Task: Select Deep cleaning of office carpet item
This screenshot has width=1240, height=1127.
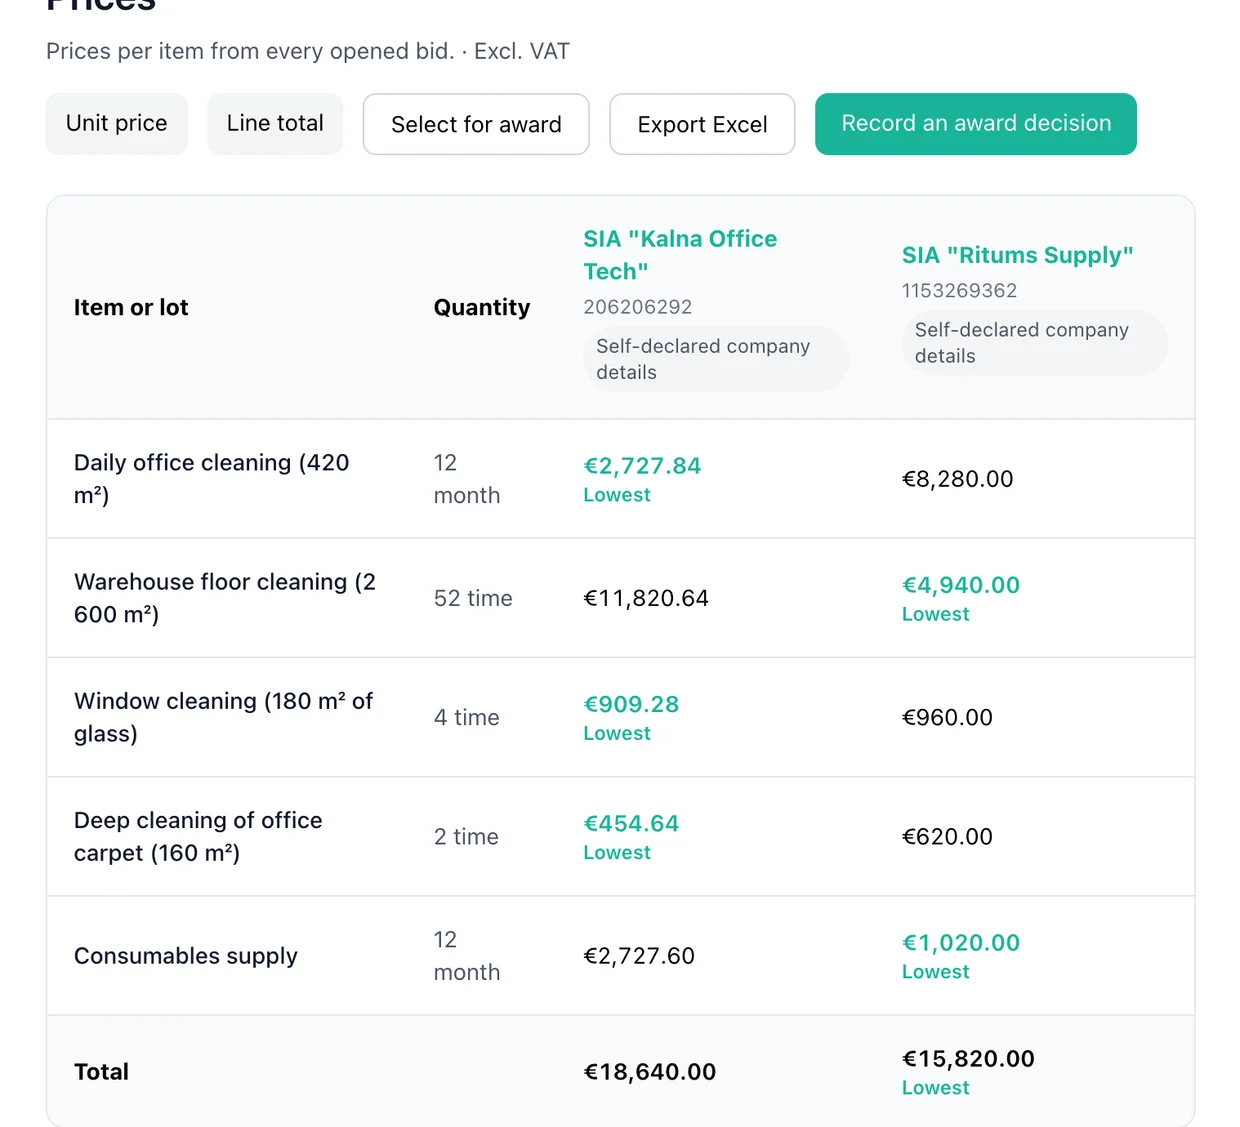Action: tap(198, 836)
